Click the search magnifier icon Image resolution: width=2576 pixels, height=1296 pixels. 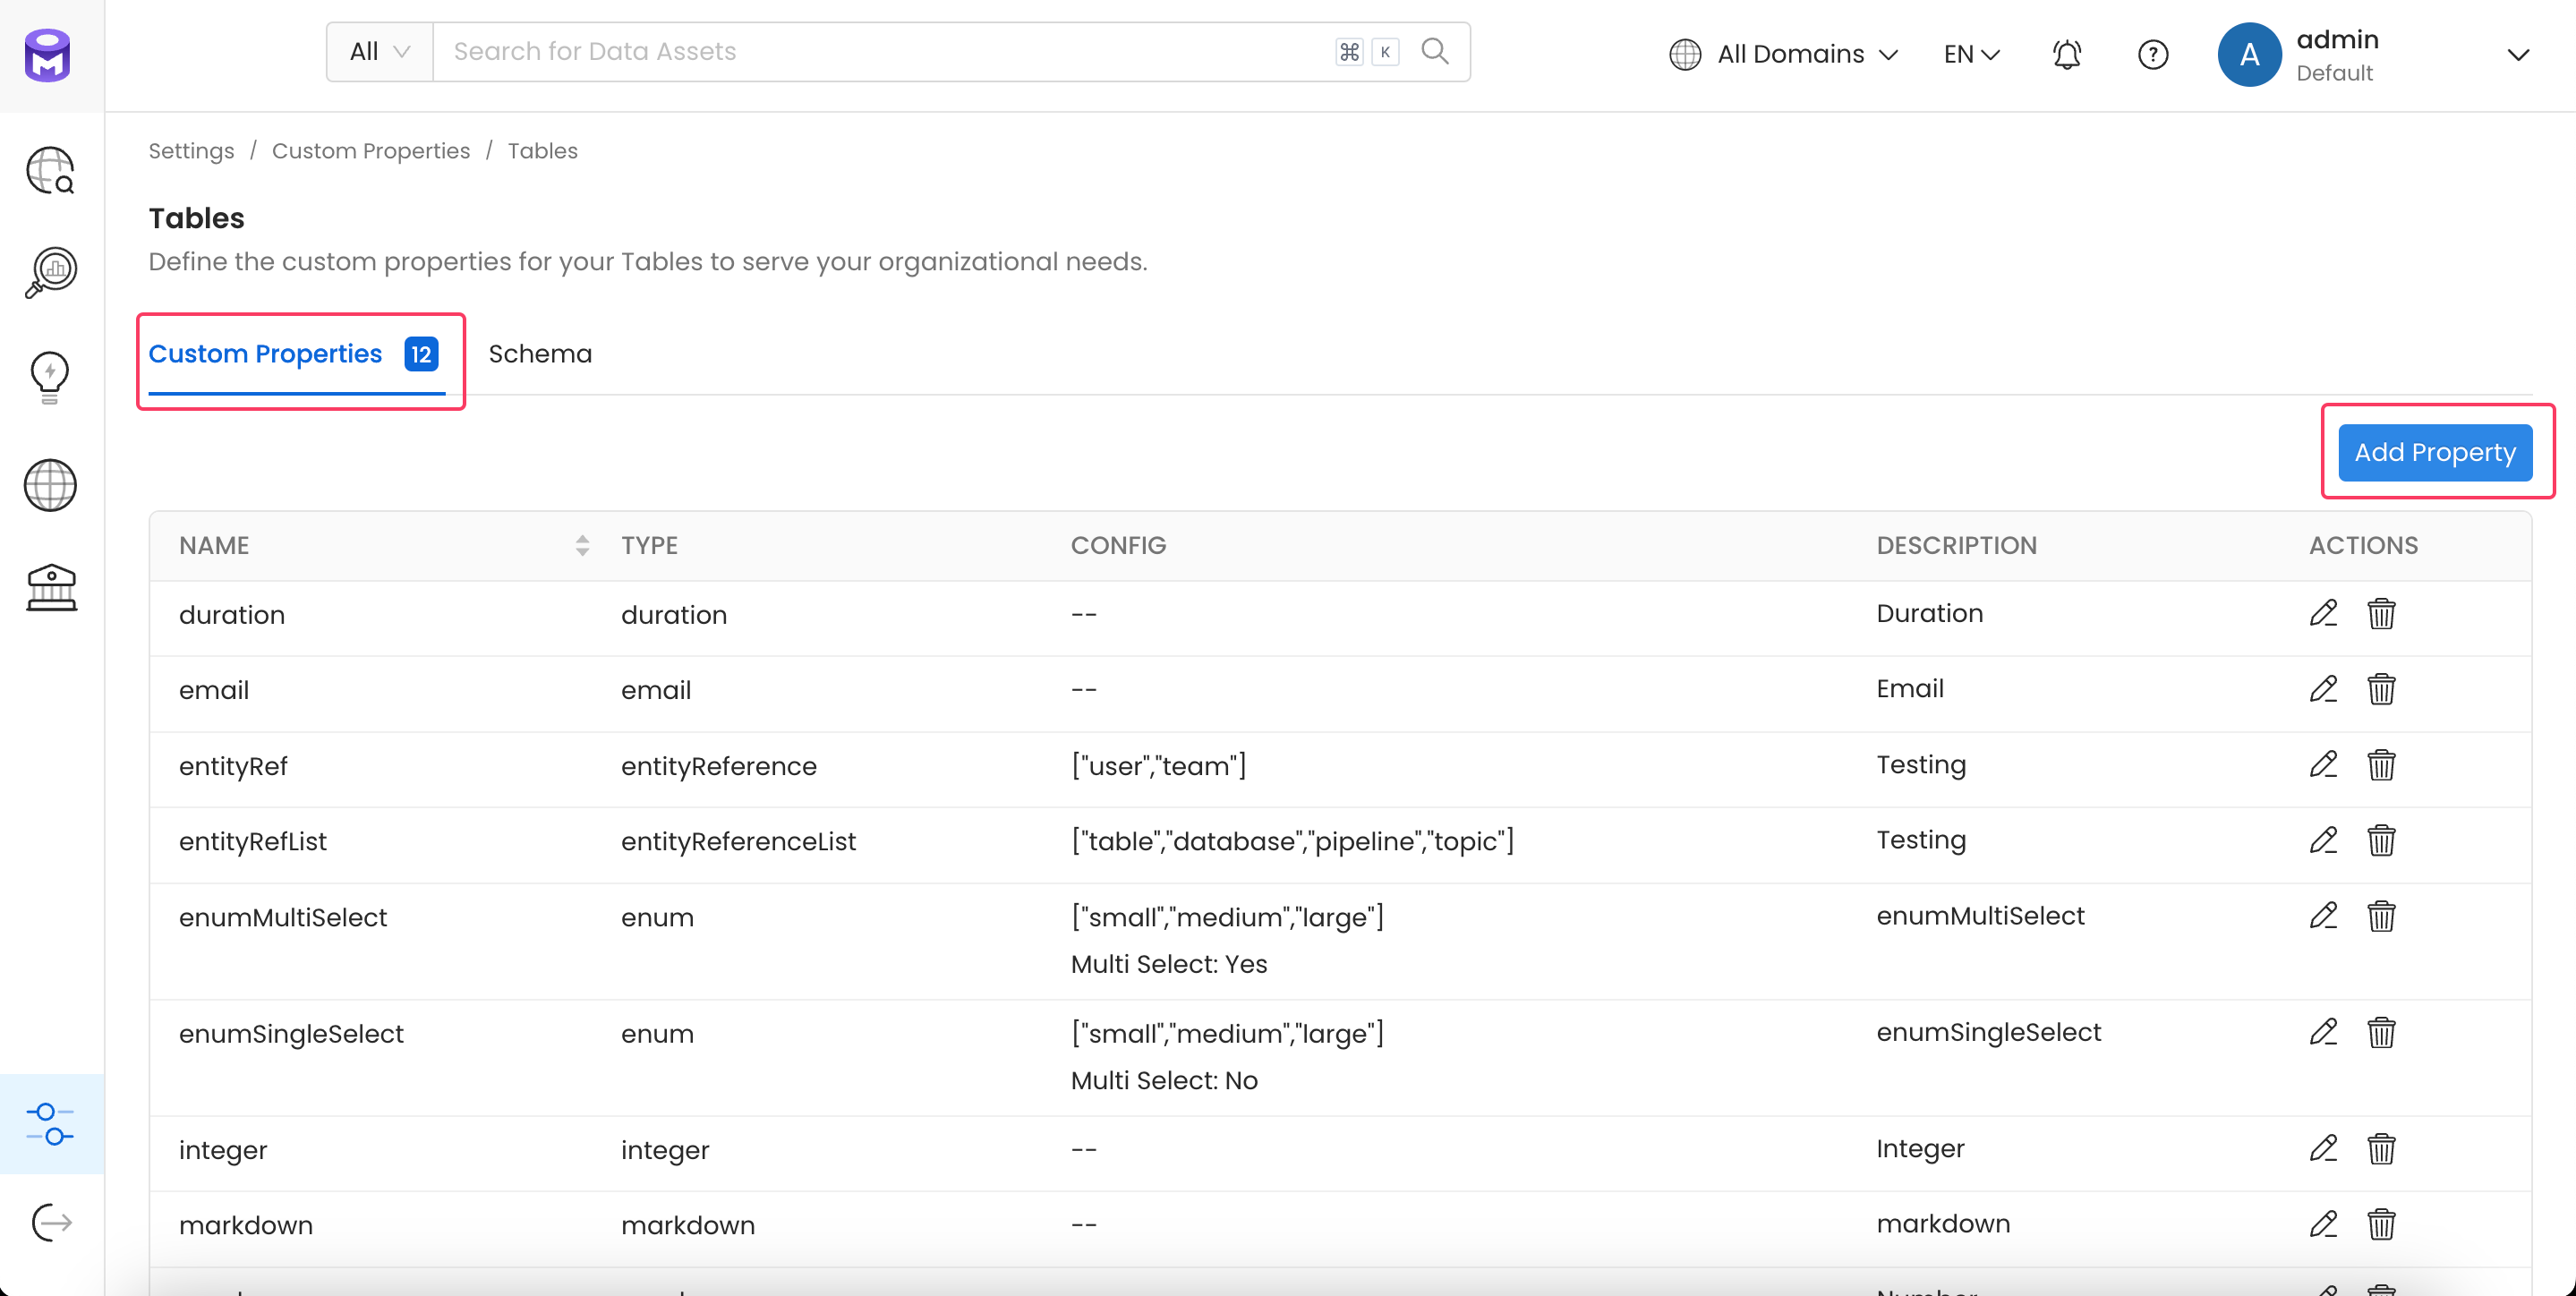pos(1435,51)
